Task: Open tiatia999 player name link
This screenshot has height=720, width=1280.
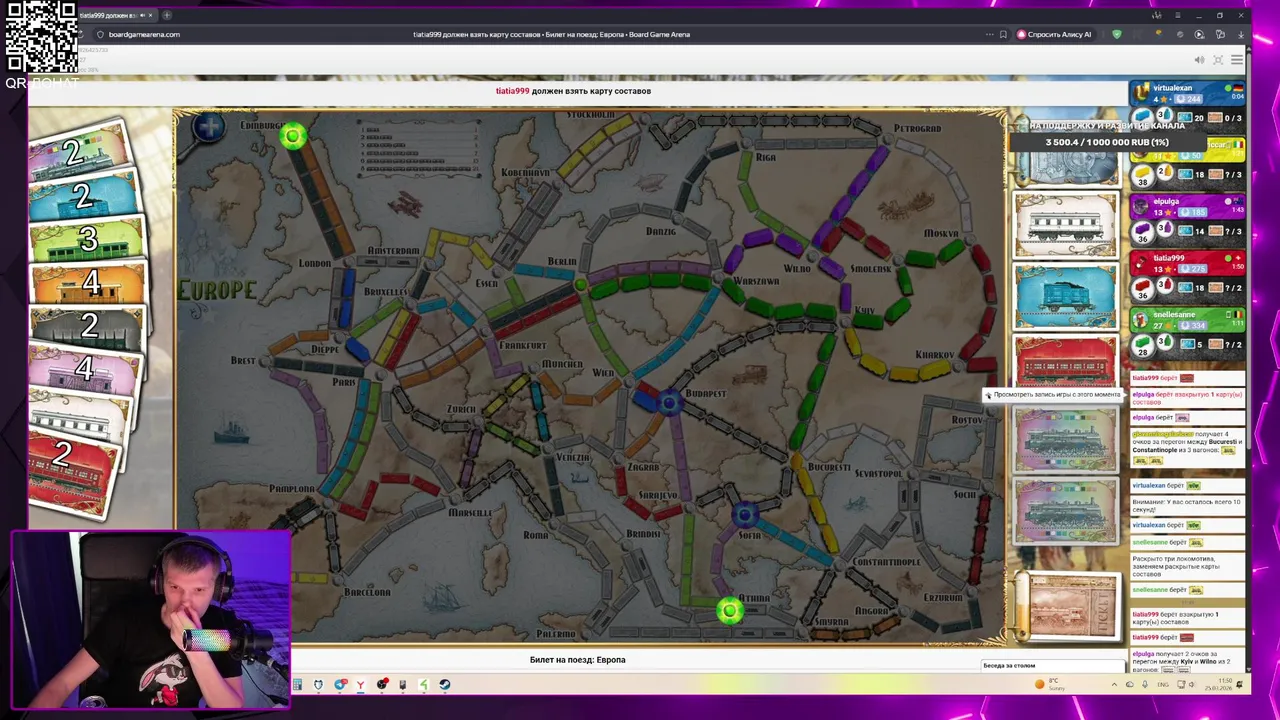Action: (x=1169, y=258)
